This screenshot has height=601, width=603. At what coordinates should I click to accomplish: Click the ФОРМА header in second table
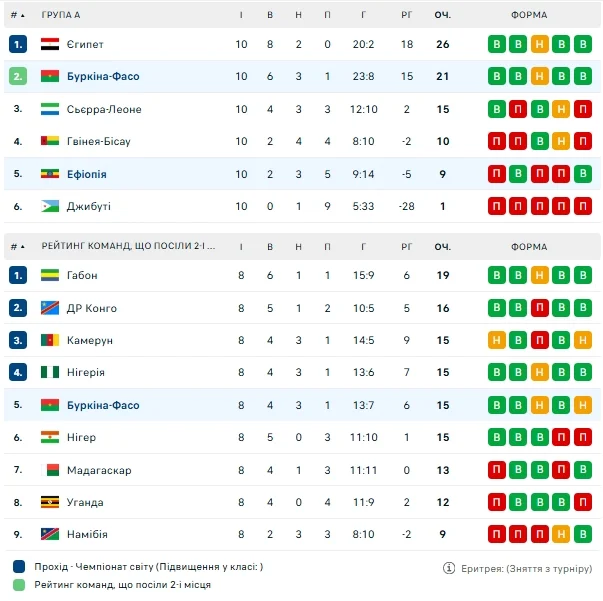pyautogui.click(x=528, y=246)
